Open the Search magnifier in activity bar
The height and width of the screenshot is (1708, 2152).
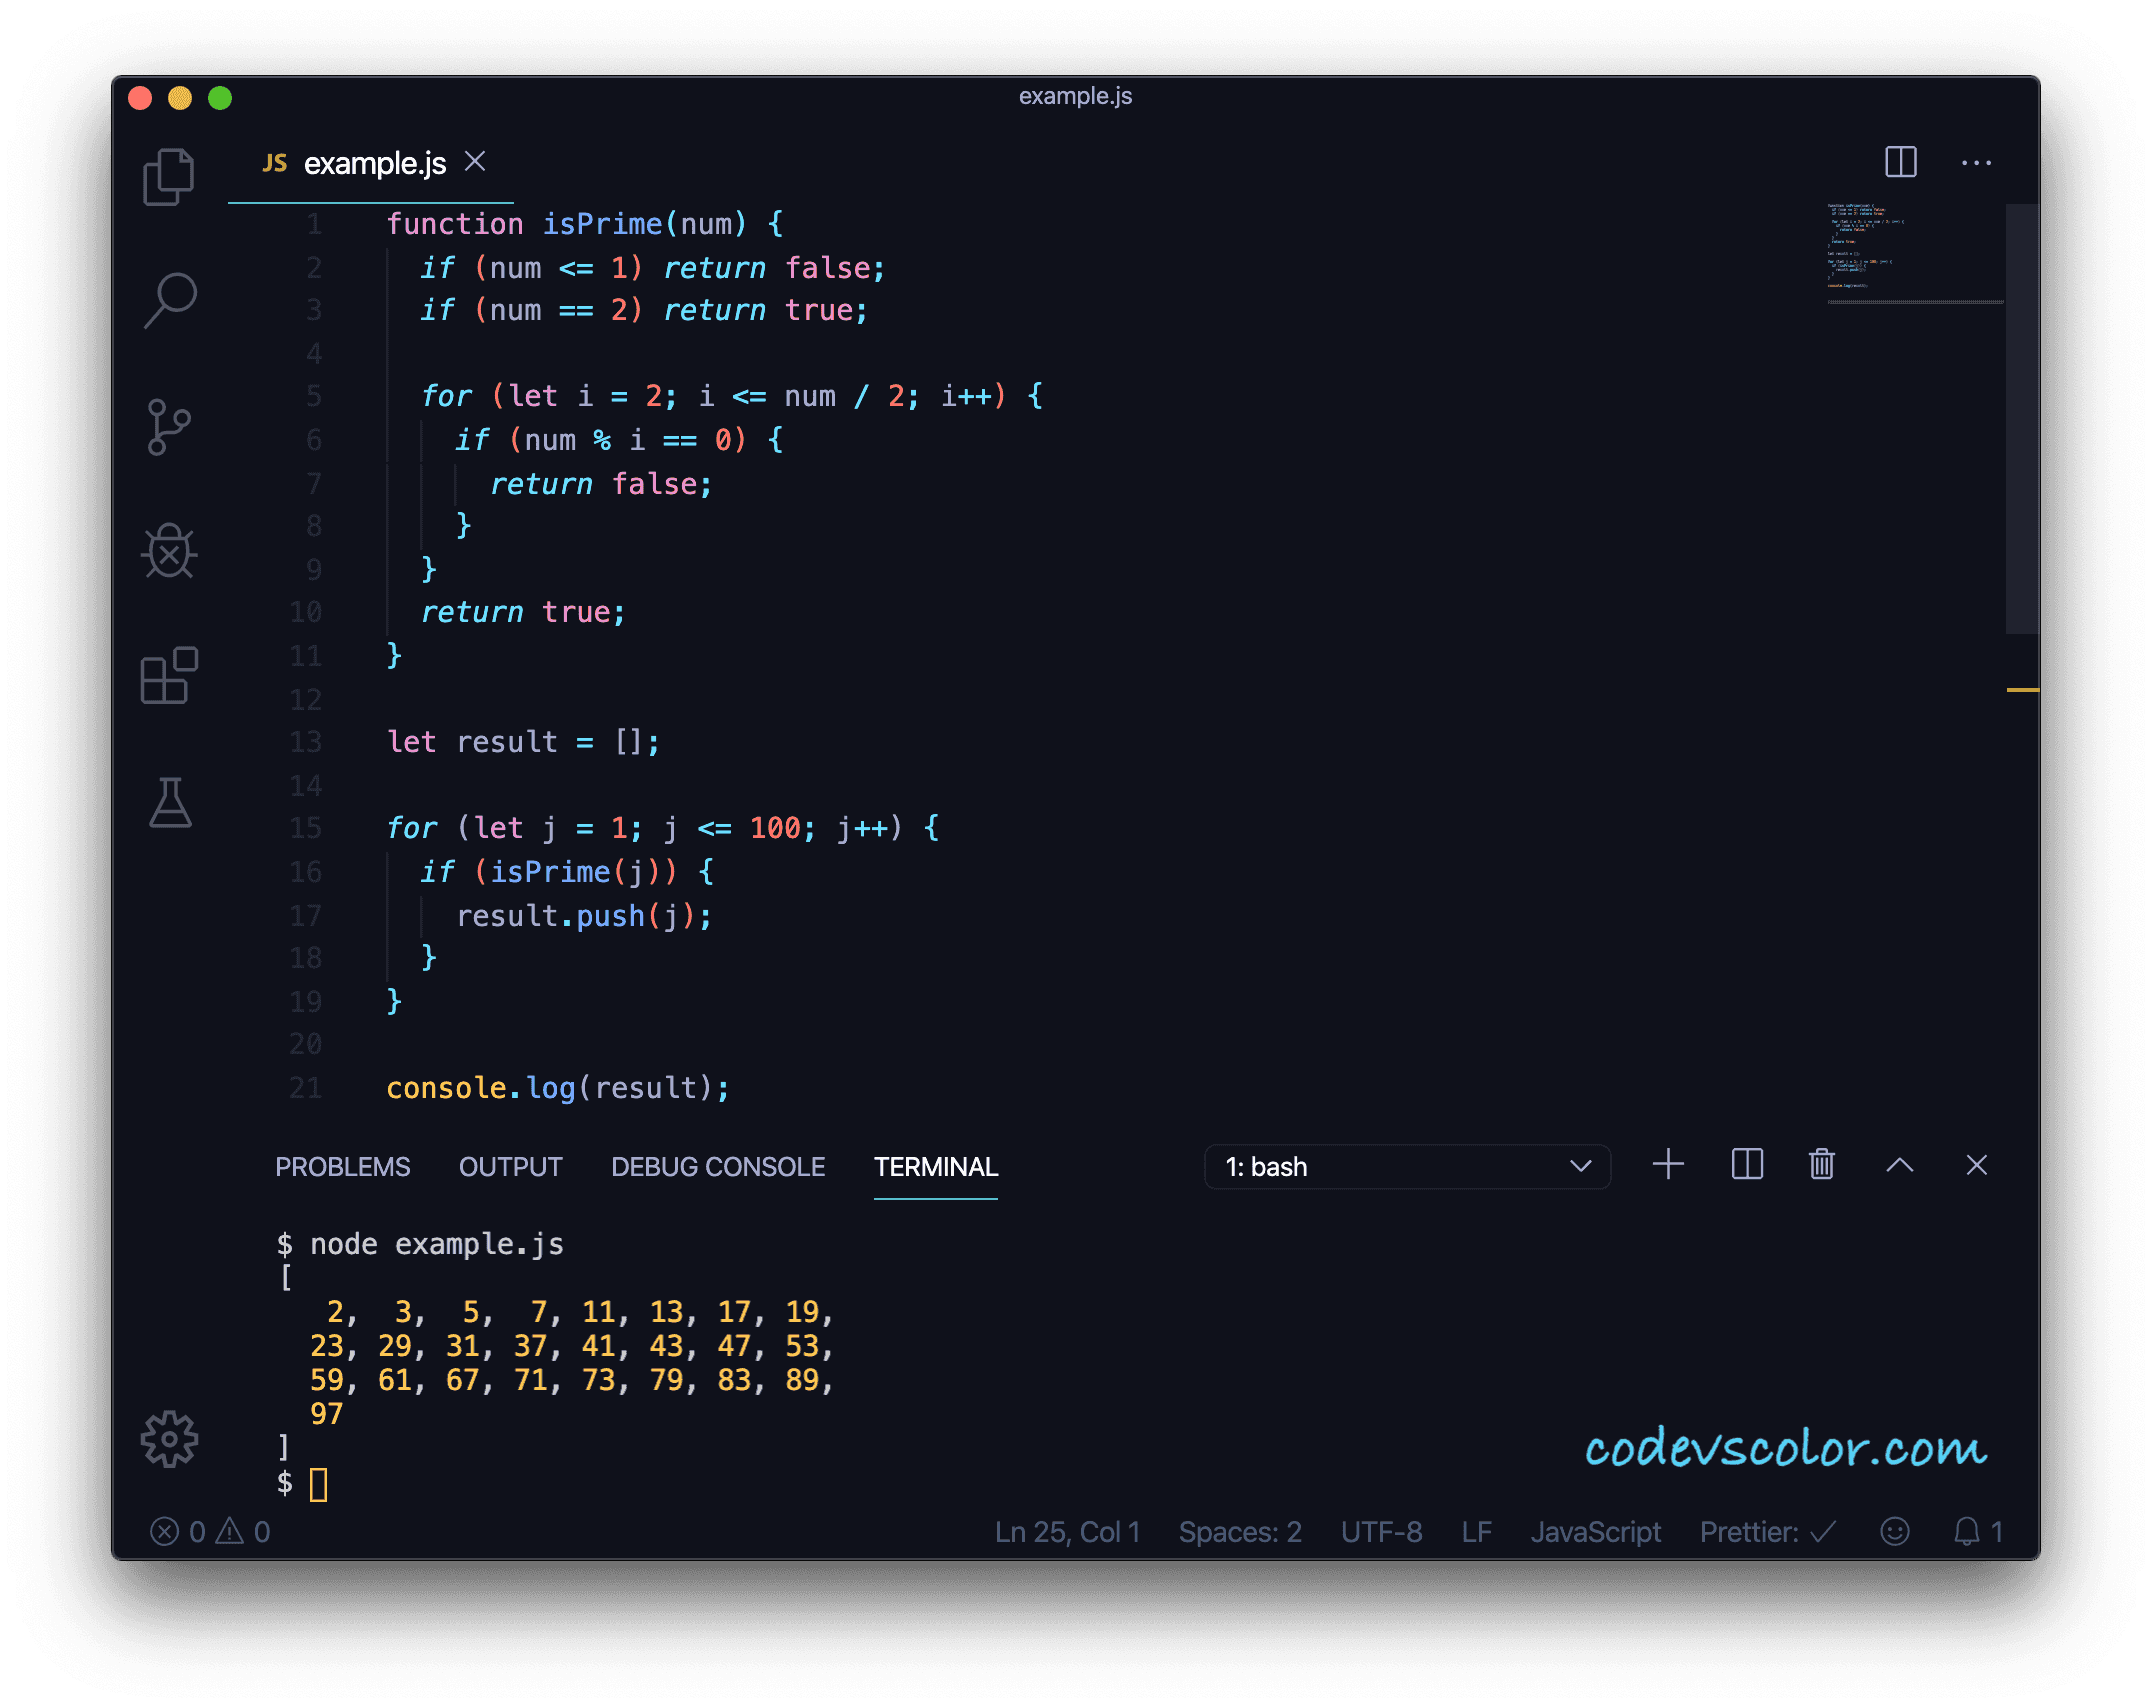pyautogui.click(x=169, y=300)
